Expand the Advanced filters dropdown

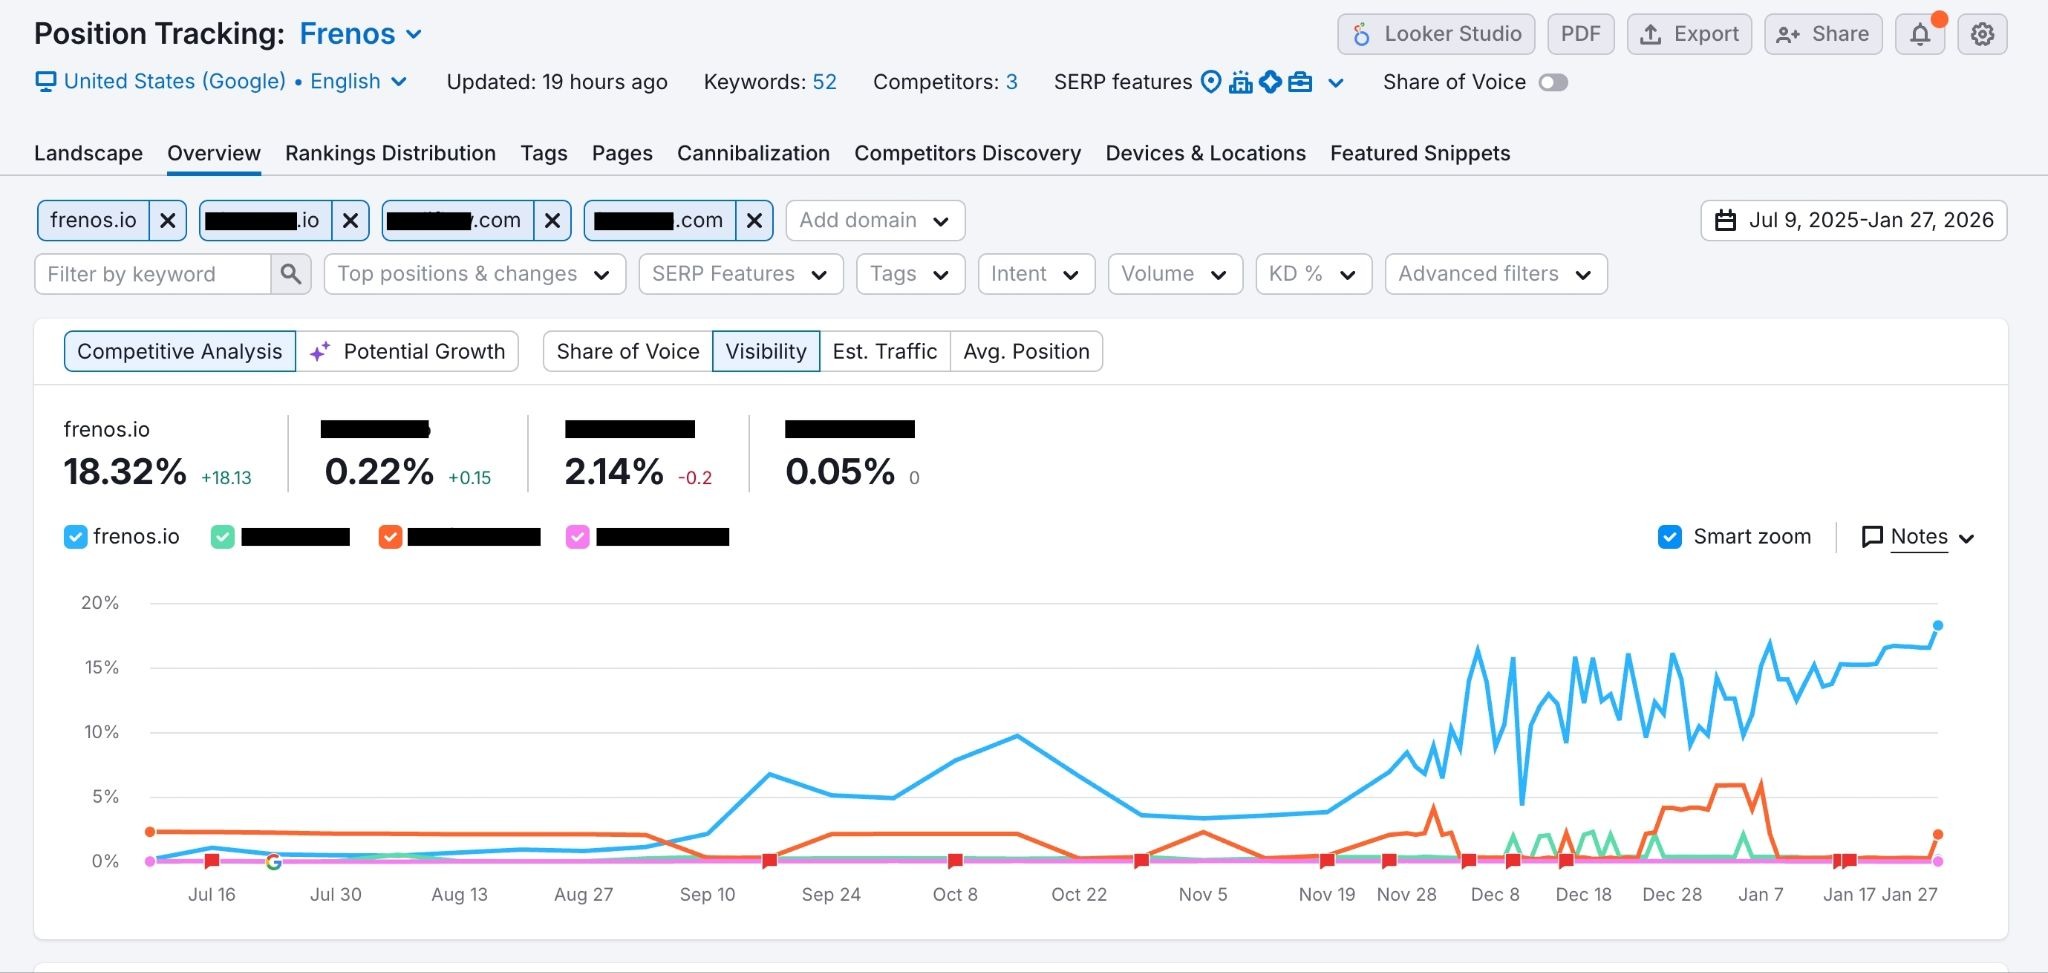point(1495,273)
